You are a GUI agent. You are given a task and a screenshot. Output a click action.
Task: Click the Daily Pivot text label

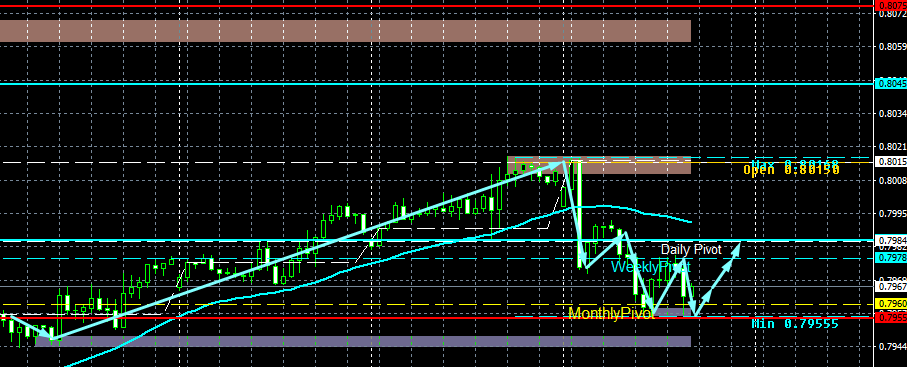point(691,249)
